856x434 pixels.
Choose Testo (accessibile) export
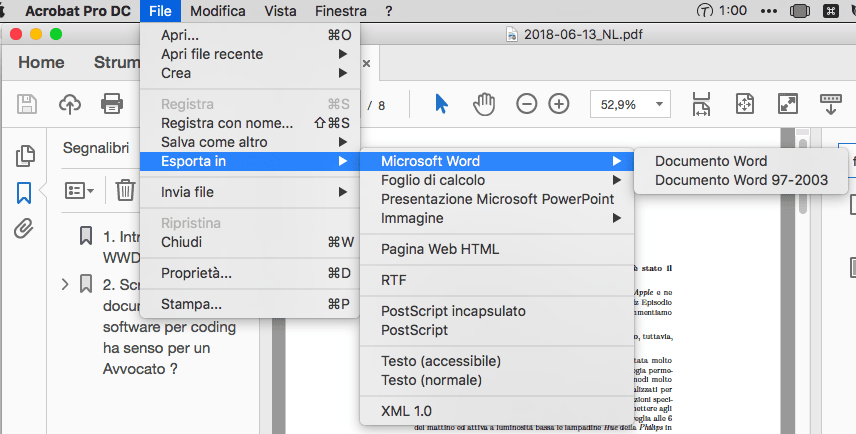pyautogui.click(x=497, y=361)
